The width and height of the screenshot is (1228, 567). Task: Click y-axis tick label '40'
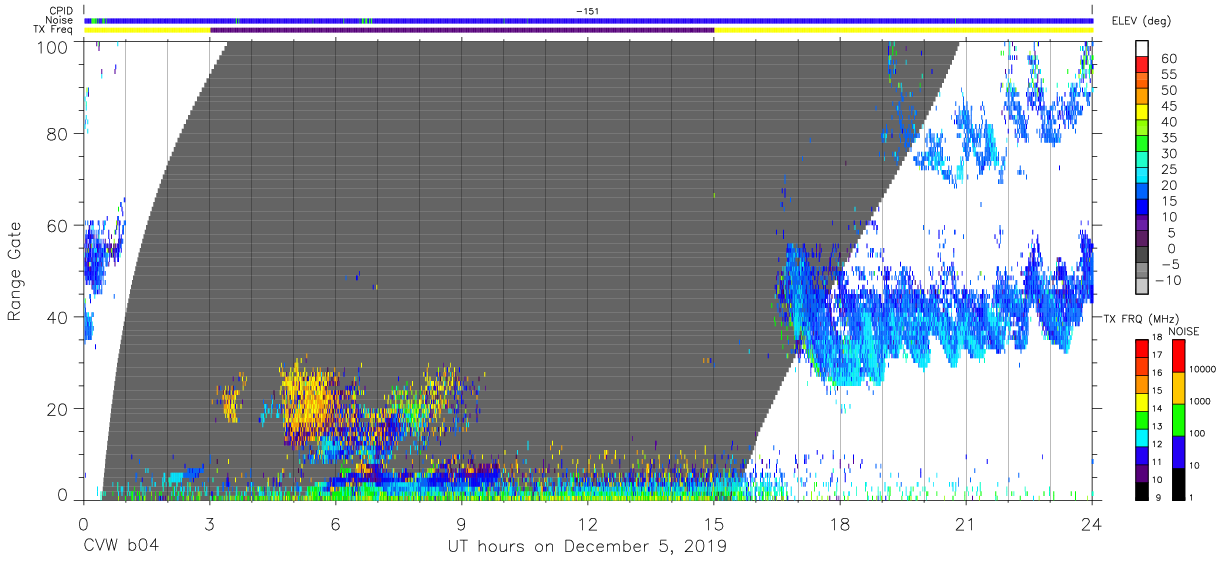point(57,316)
